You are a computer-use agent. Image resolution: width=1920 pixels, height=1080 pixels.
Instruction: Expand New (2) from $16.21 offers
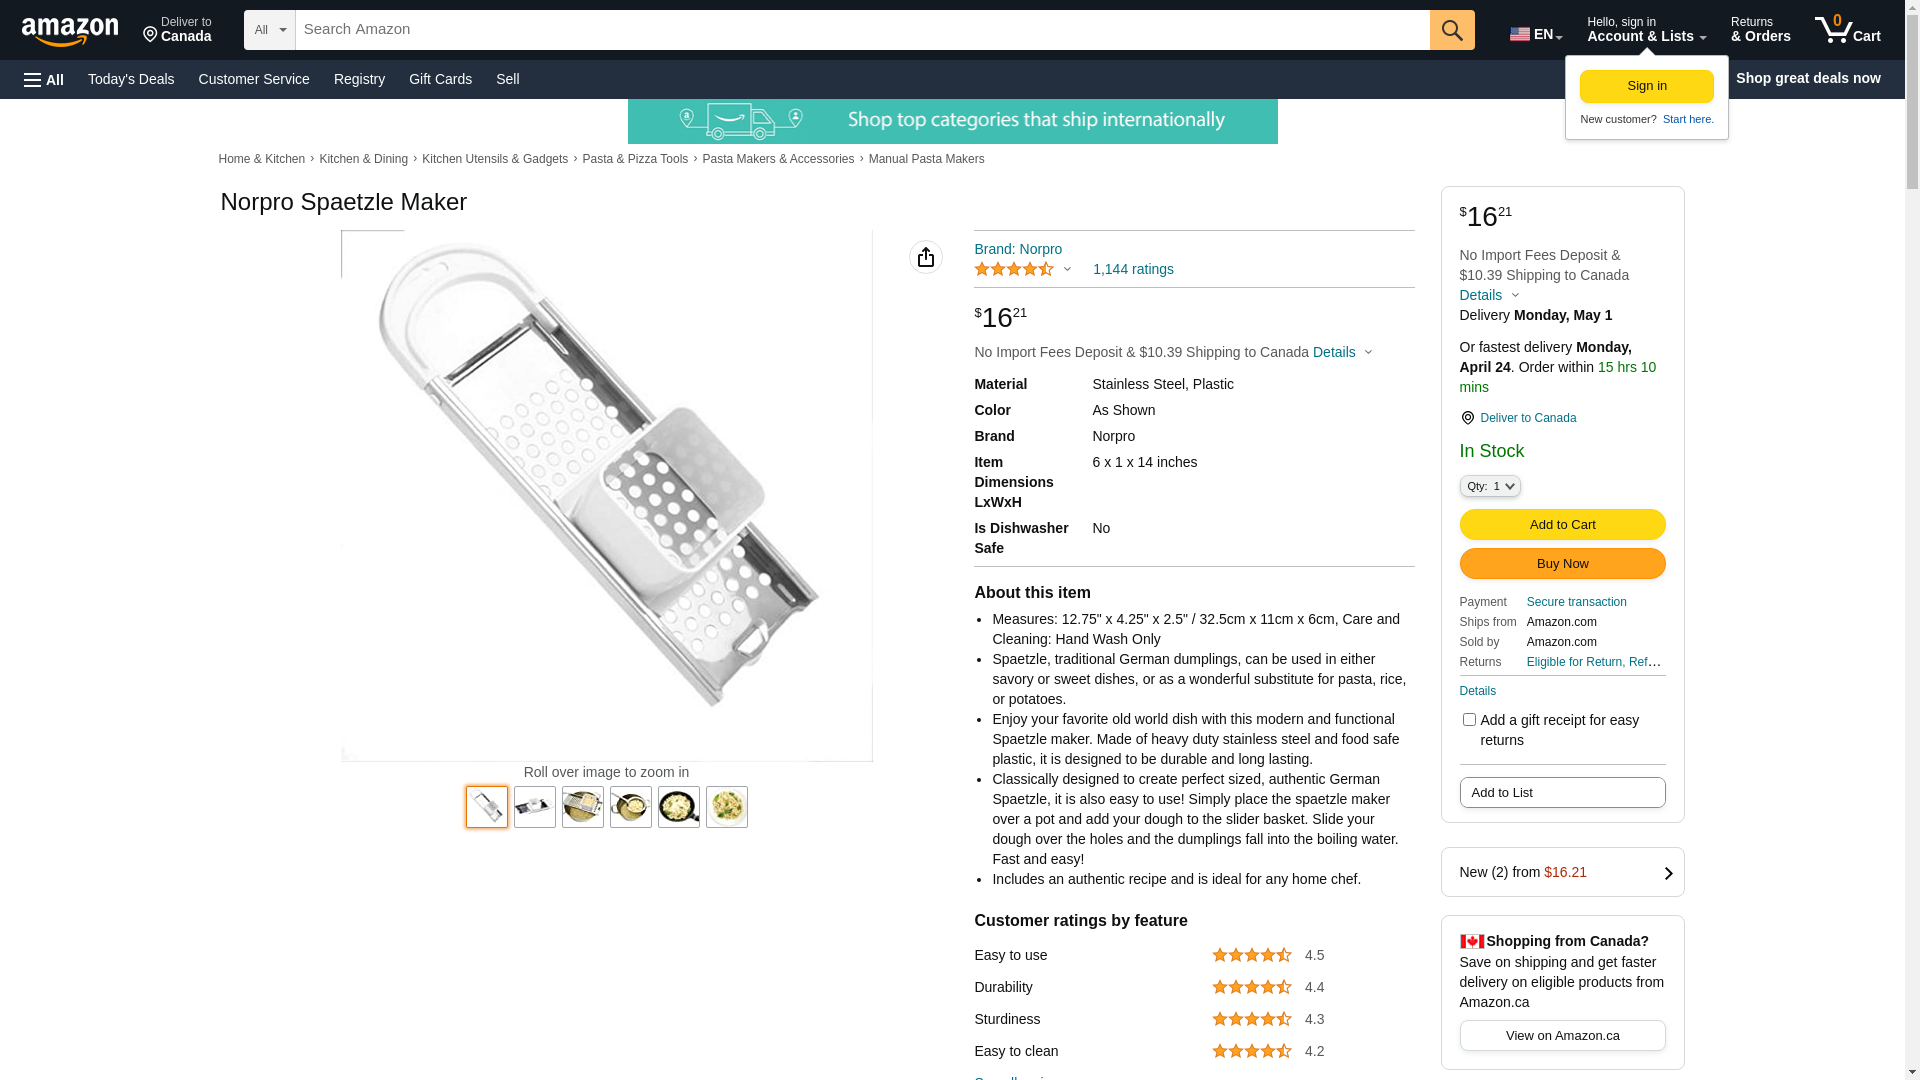(1562, 872)
